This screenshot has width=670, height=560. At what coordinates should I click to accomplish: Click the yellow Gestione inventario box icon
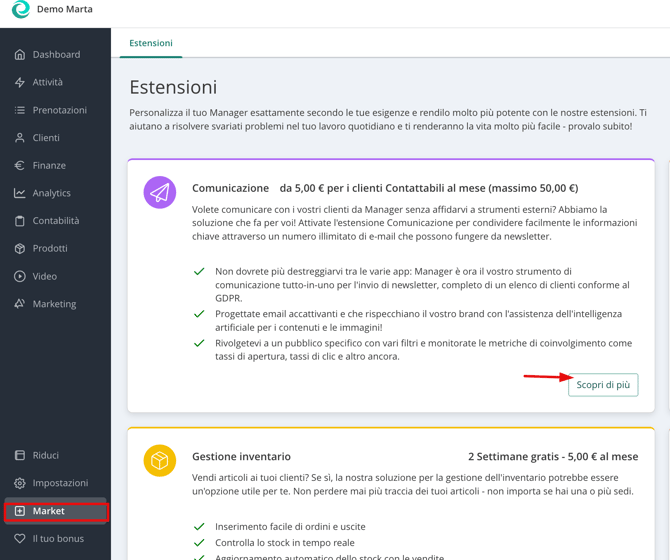(160, 460)
